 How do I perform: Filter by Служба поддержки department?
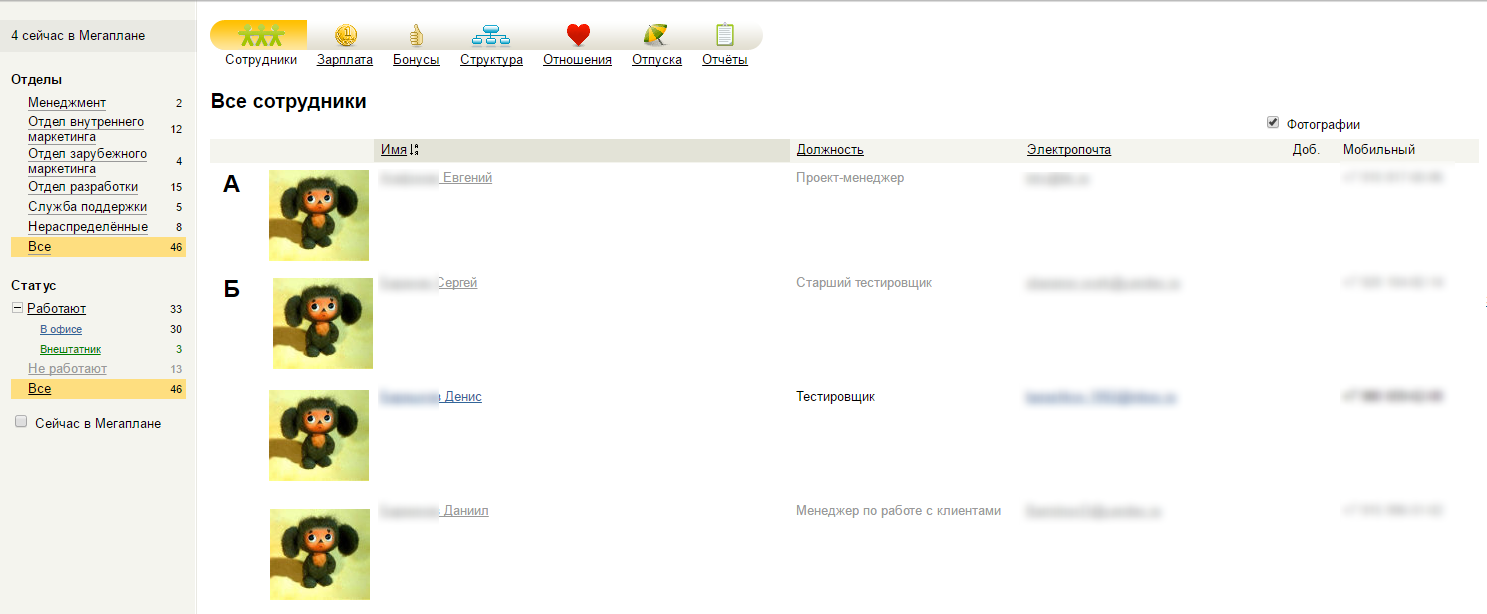pos(87,207)
